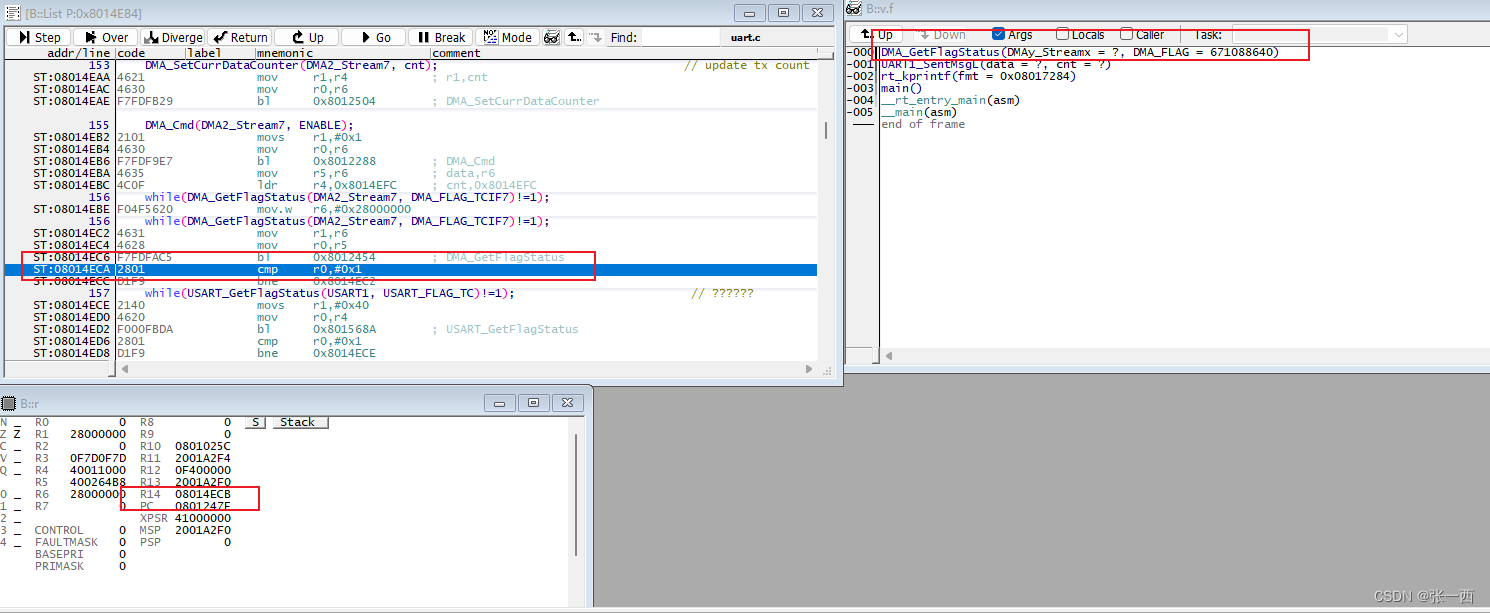Click the Find input field
Viewport: 1490px width, 613px height.
tap(679, 37)
